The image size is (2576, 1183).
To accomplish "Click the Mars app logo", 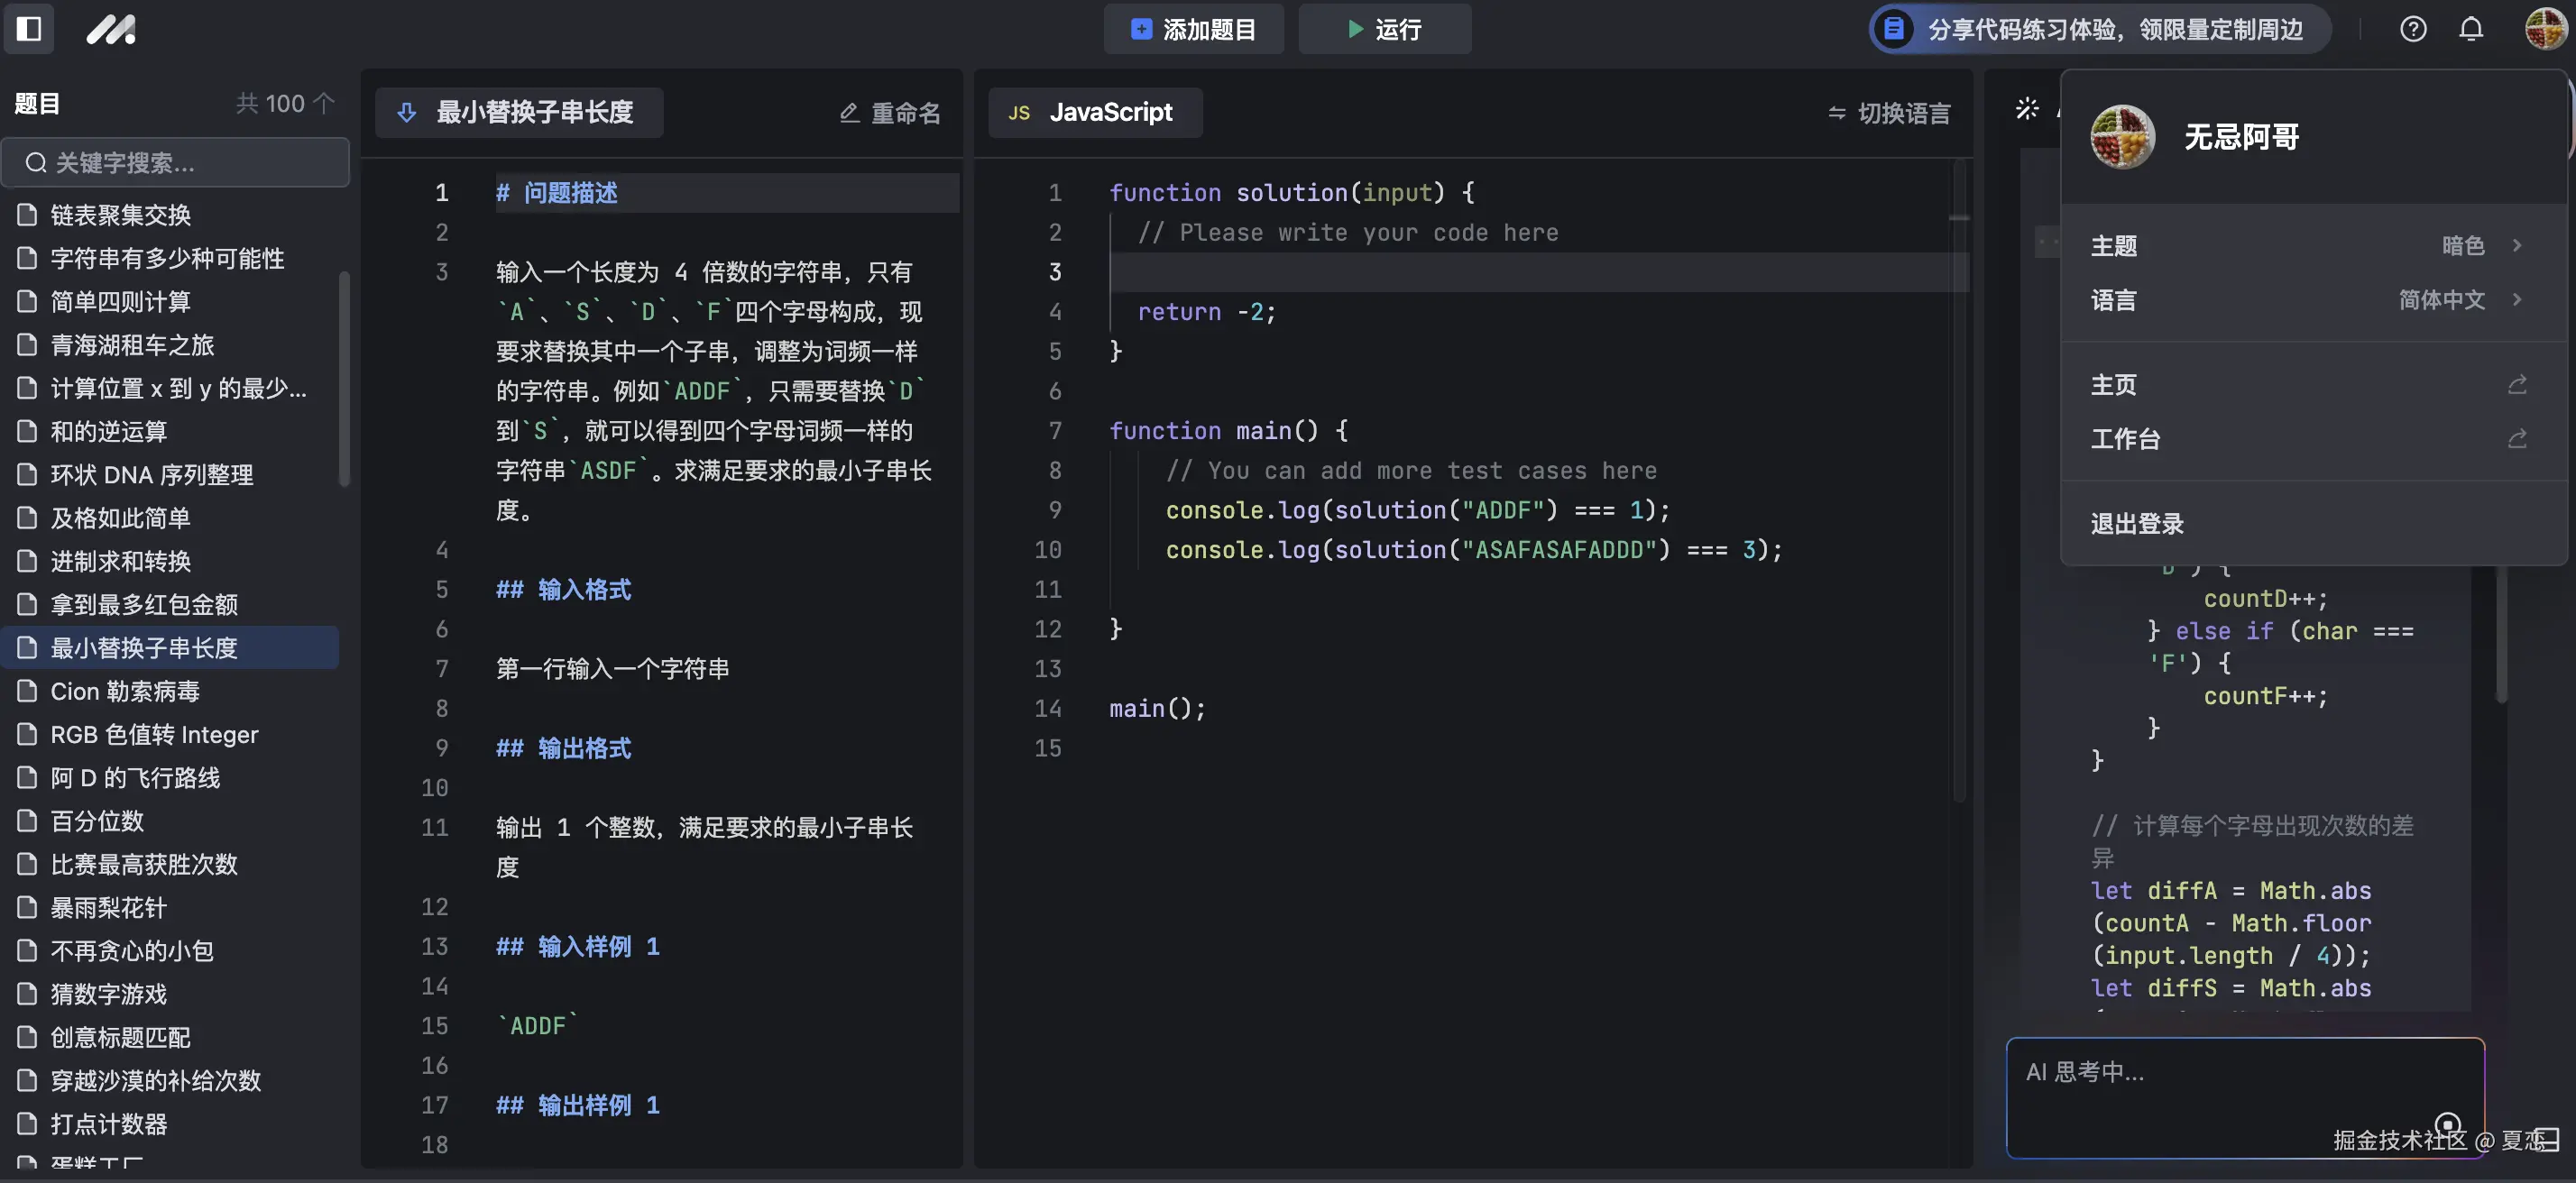I will coord(112,29).
